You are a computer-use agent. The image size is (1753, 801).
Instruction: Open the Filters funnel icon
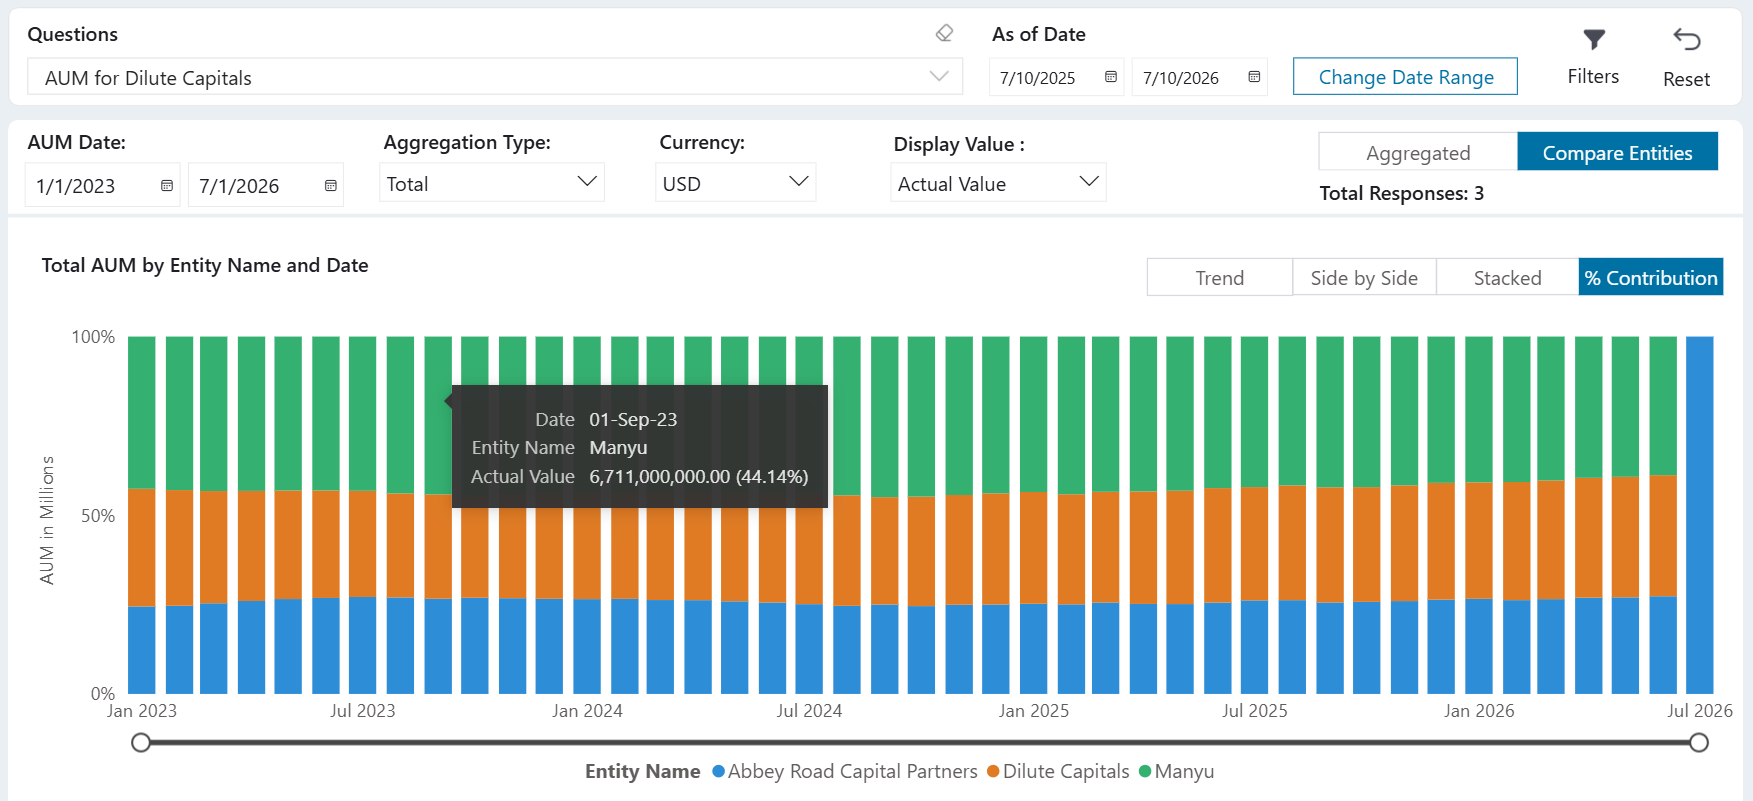(1594, 40)
